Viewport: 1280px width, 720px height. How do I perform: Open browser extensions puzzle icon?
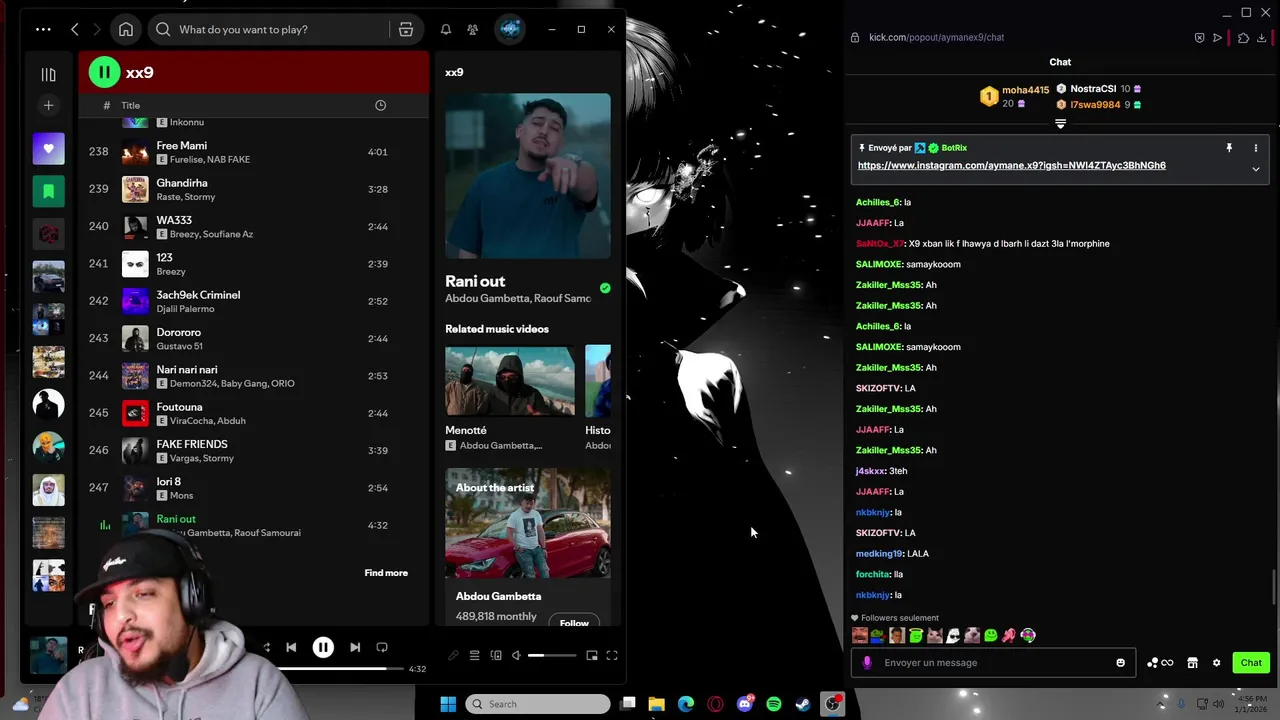point(1243,37)
